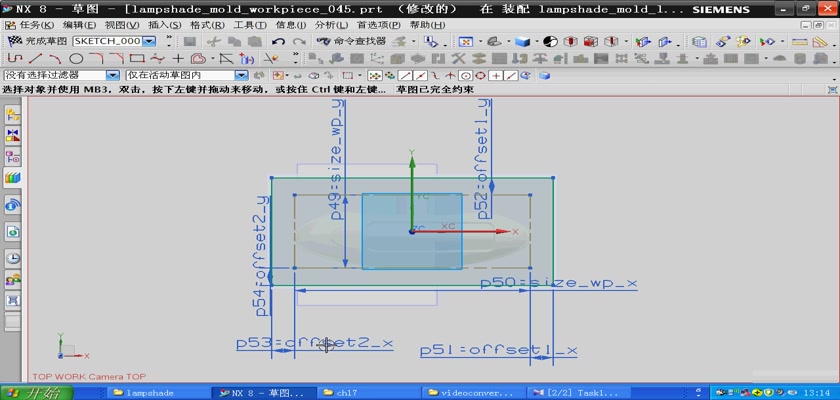840x400 pixels.
Task: Open the SKETCH_000 name dropdown
Action: tap(149, 41)
